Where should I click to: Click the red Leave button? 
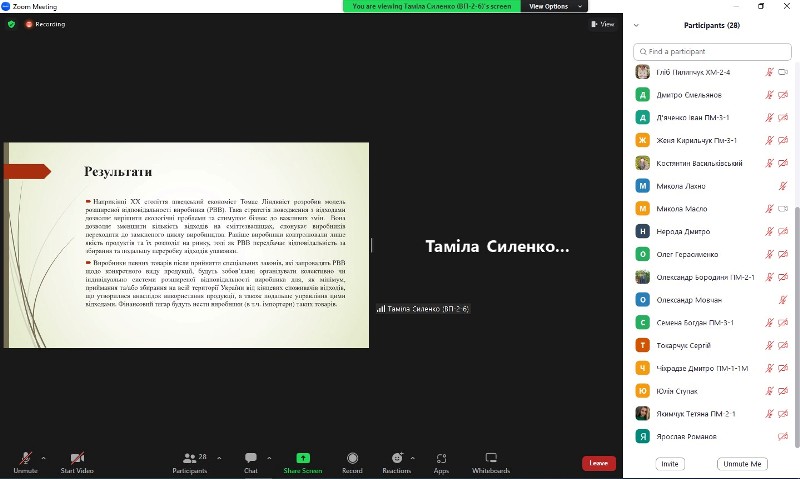tap(598, 463)
